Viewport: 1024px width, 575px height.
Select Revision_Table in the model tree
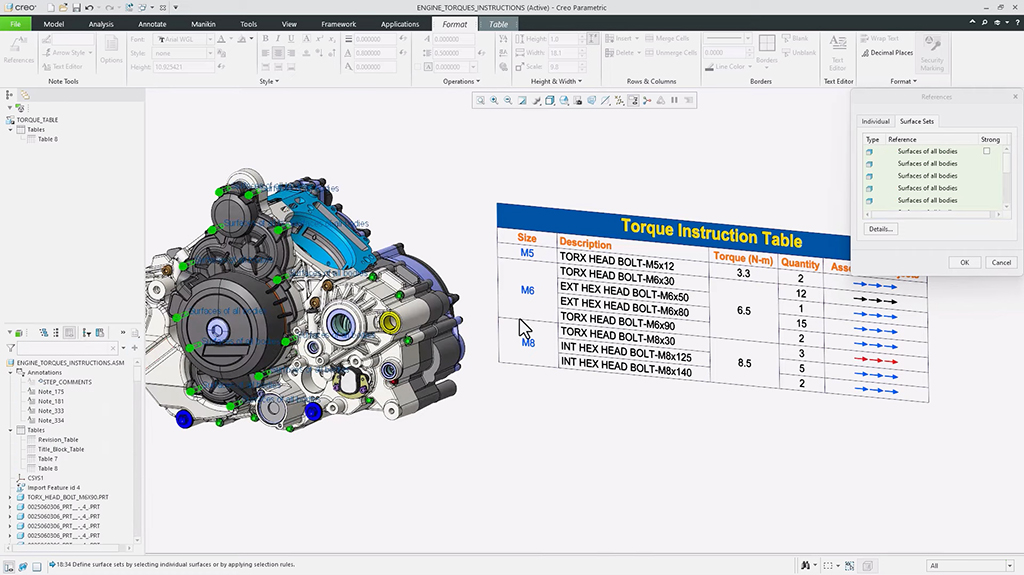tap(57, 440)
